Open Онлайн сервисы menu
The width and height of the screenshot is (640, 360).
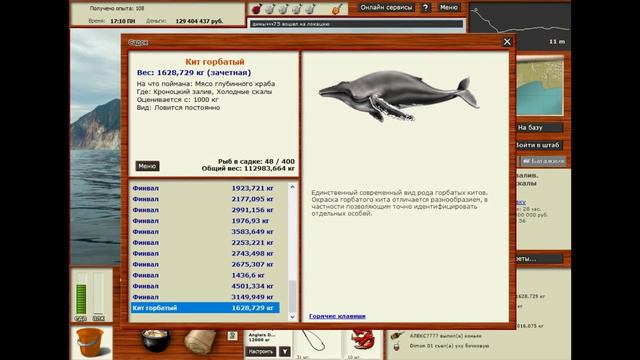386,7
